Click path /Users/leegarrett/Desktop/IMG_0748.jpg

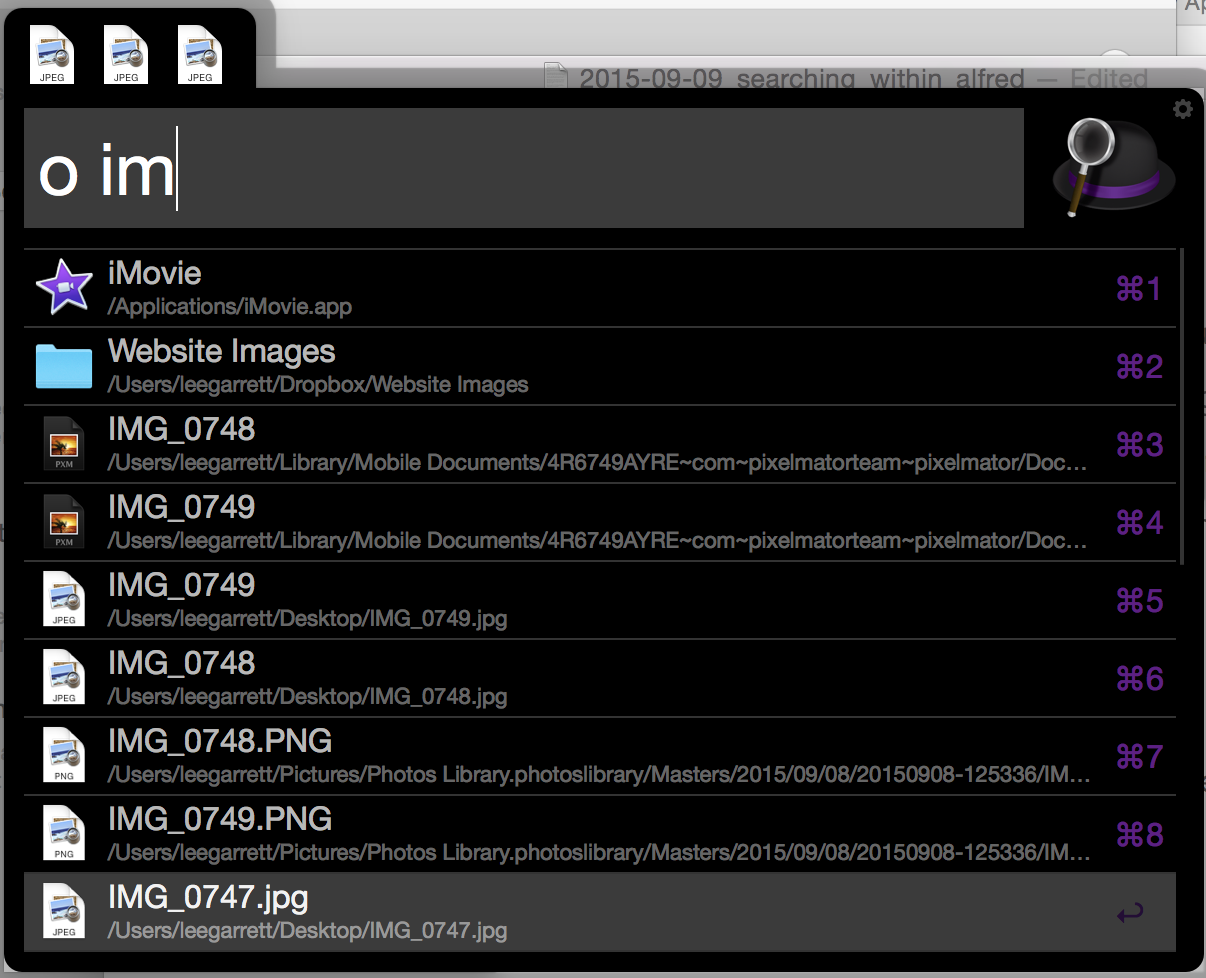(308, 697)
